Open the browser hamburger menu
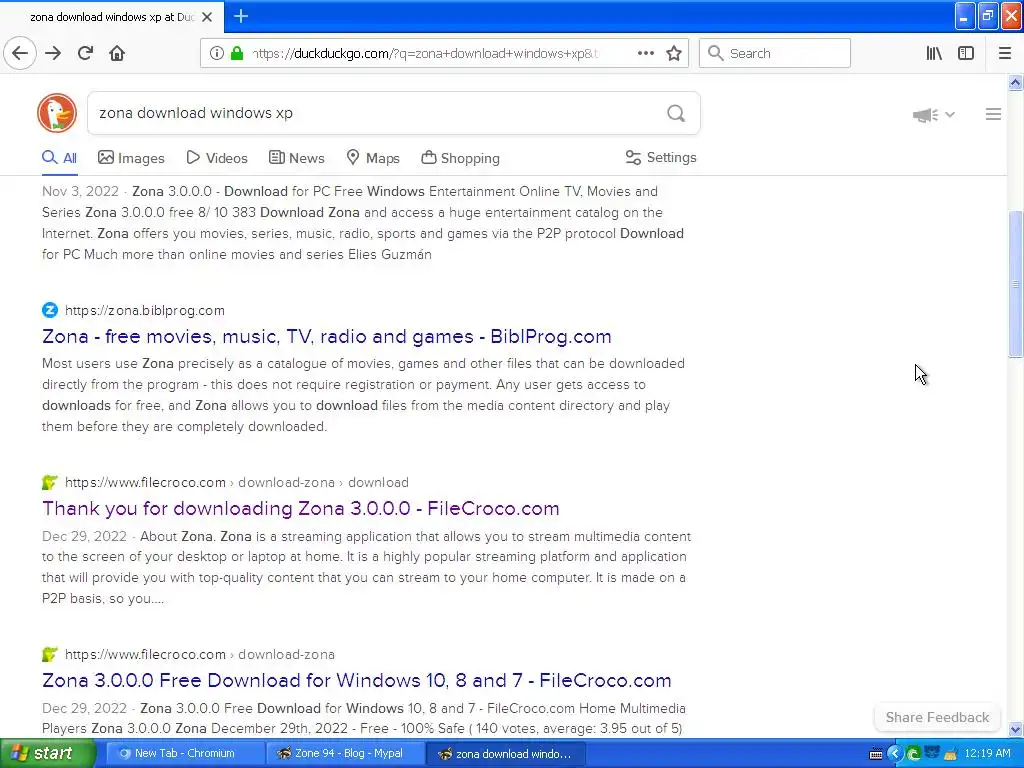 point(1005,53)
